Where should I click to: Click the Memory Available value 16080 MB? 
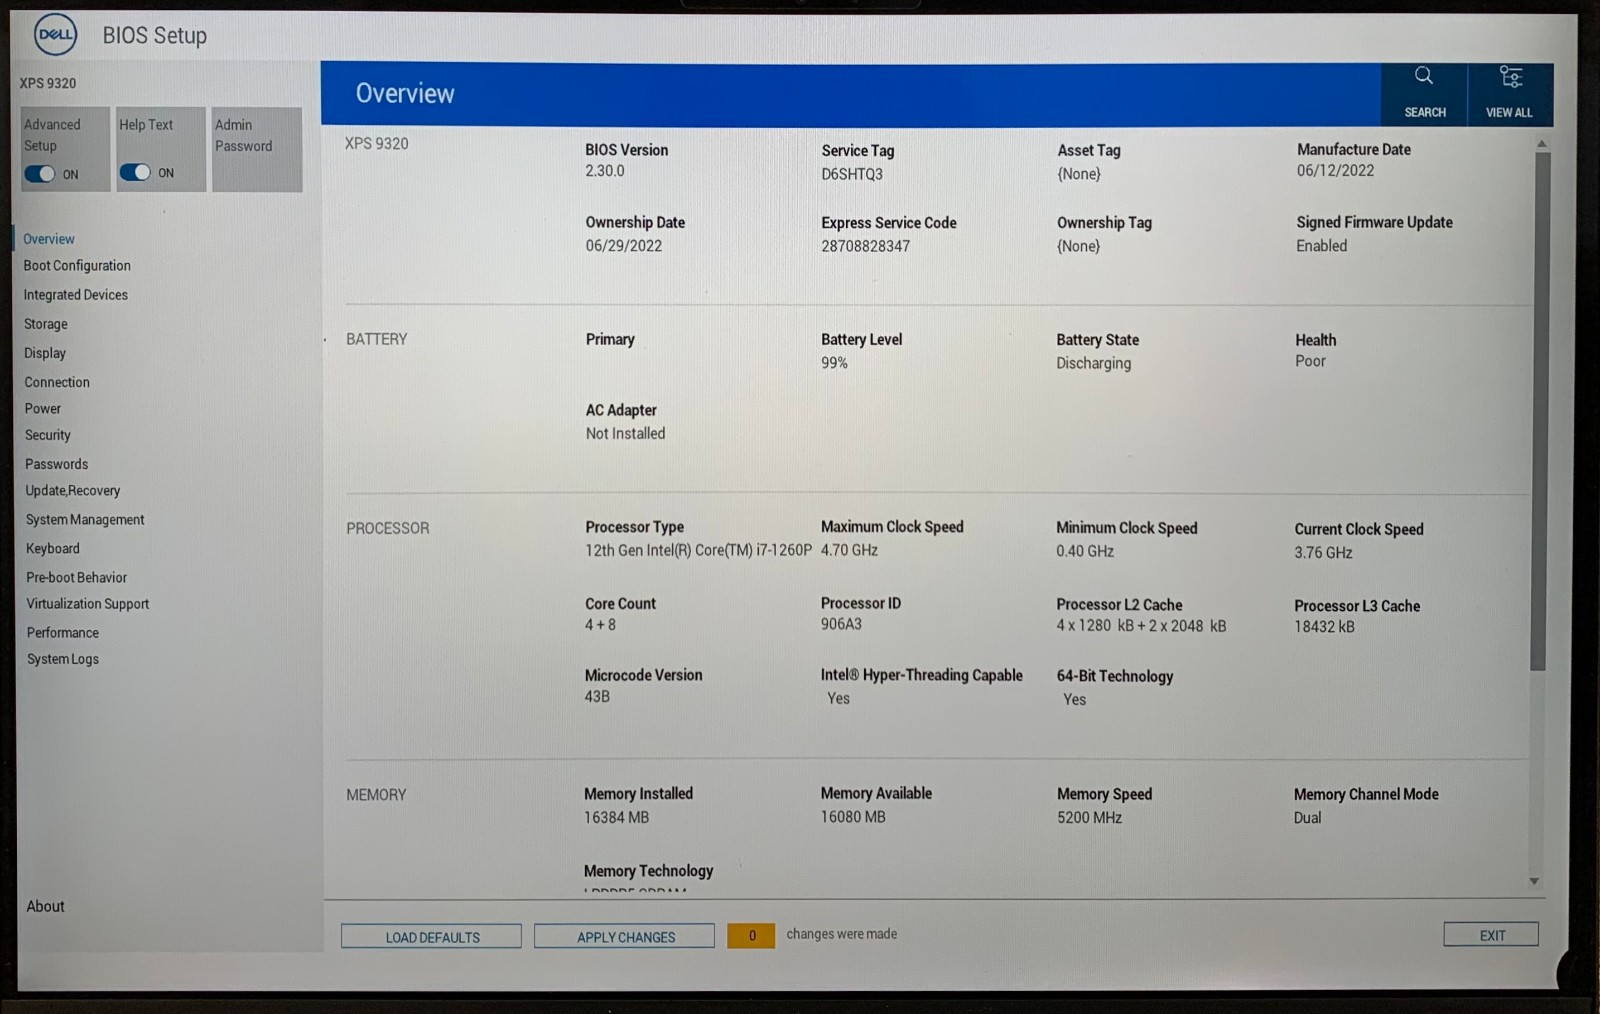pyautogui.click(x=853, y=817)
